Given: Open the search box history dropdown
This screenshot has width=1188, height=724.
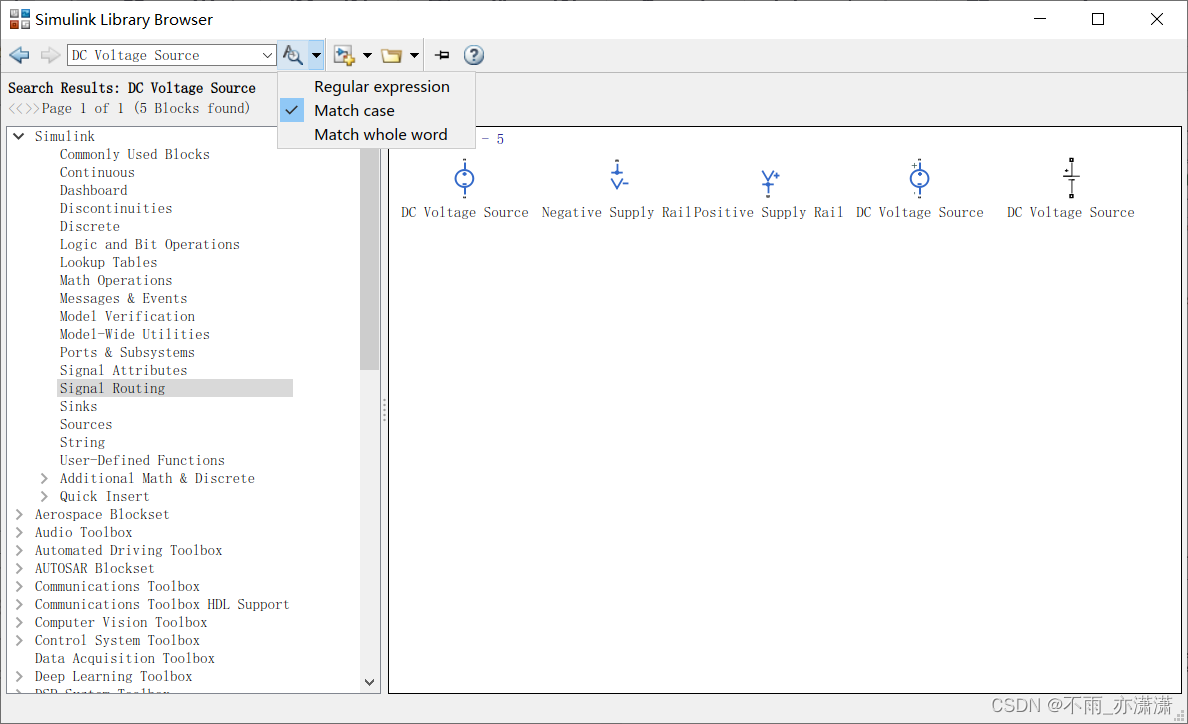Looking at the screenshot, I should coord(267,55).
